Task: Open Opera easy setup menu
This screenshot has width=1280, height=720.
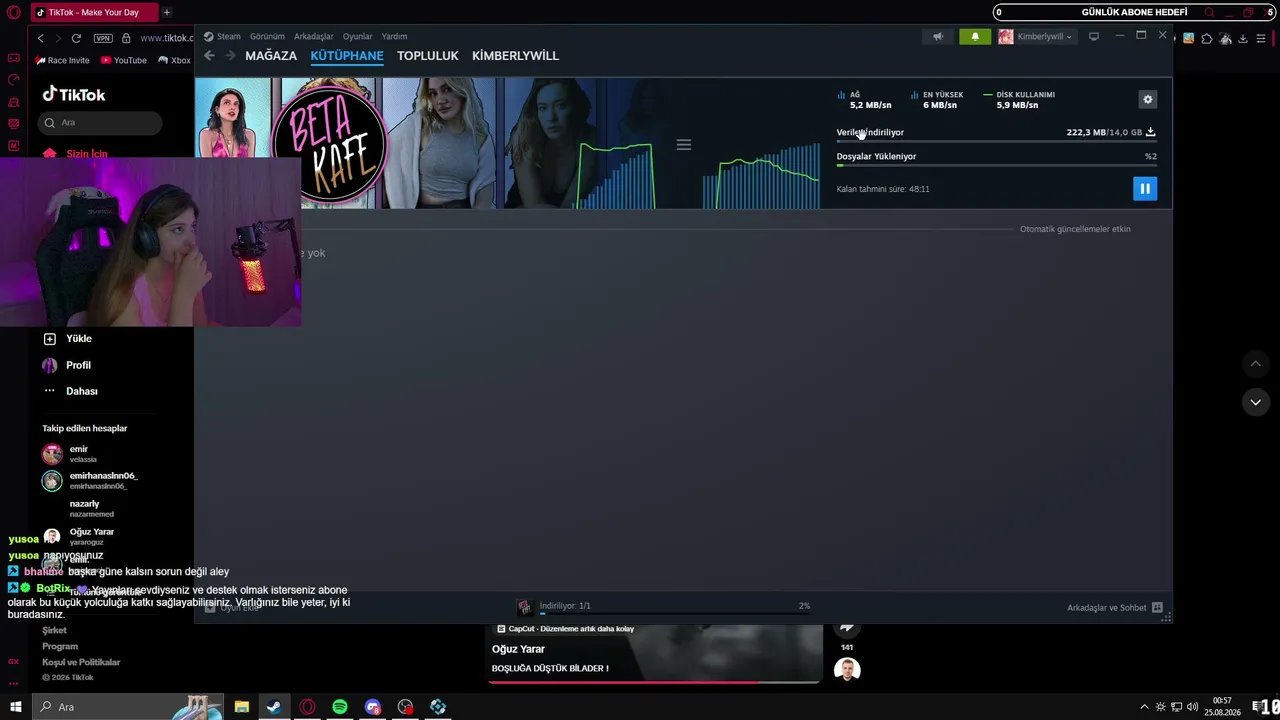Action: pyautogui.click(x=1260, y=38)
